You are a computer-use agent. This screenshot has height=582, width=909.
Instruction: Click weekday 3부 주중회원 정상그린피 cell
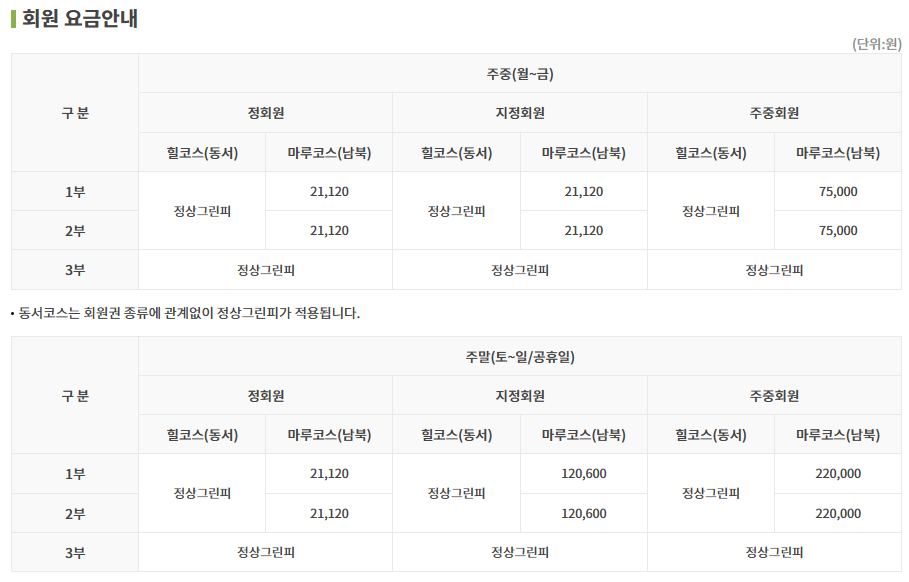[x=775, y=270]
